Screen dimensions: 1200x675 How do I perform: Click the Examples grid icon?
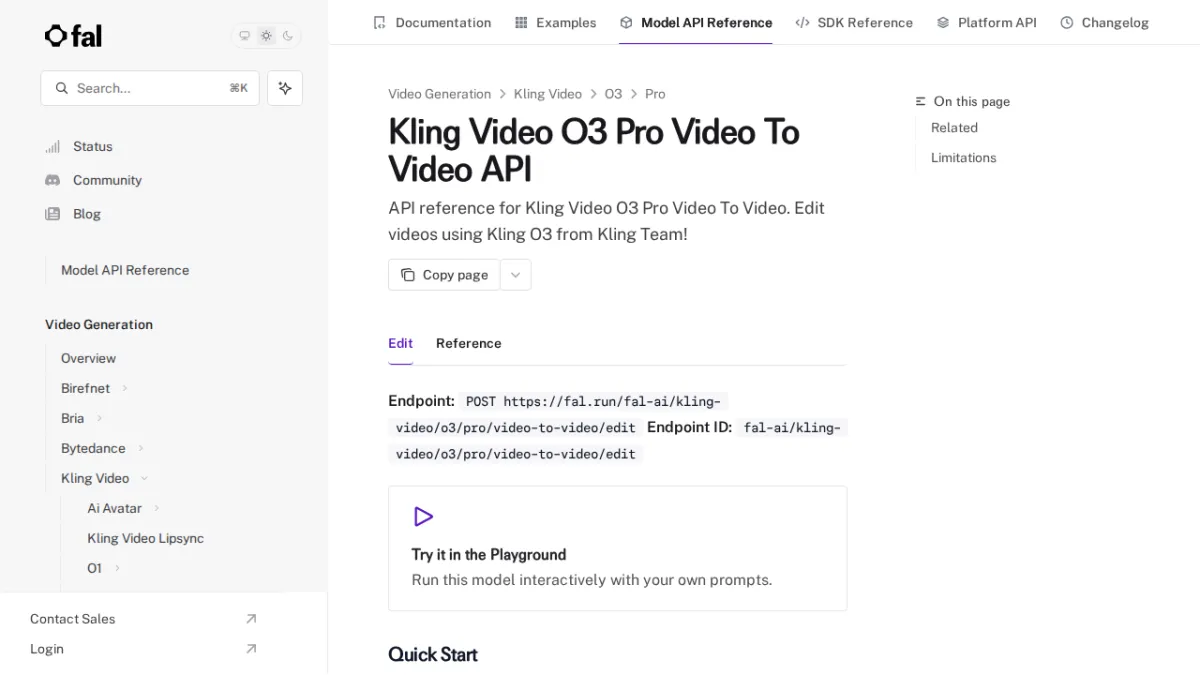pos(521,22)
